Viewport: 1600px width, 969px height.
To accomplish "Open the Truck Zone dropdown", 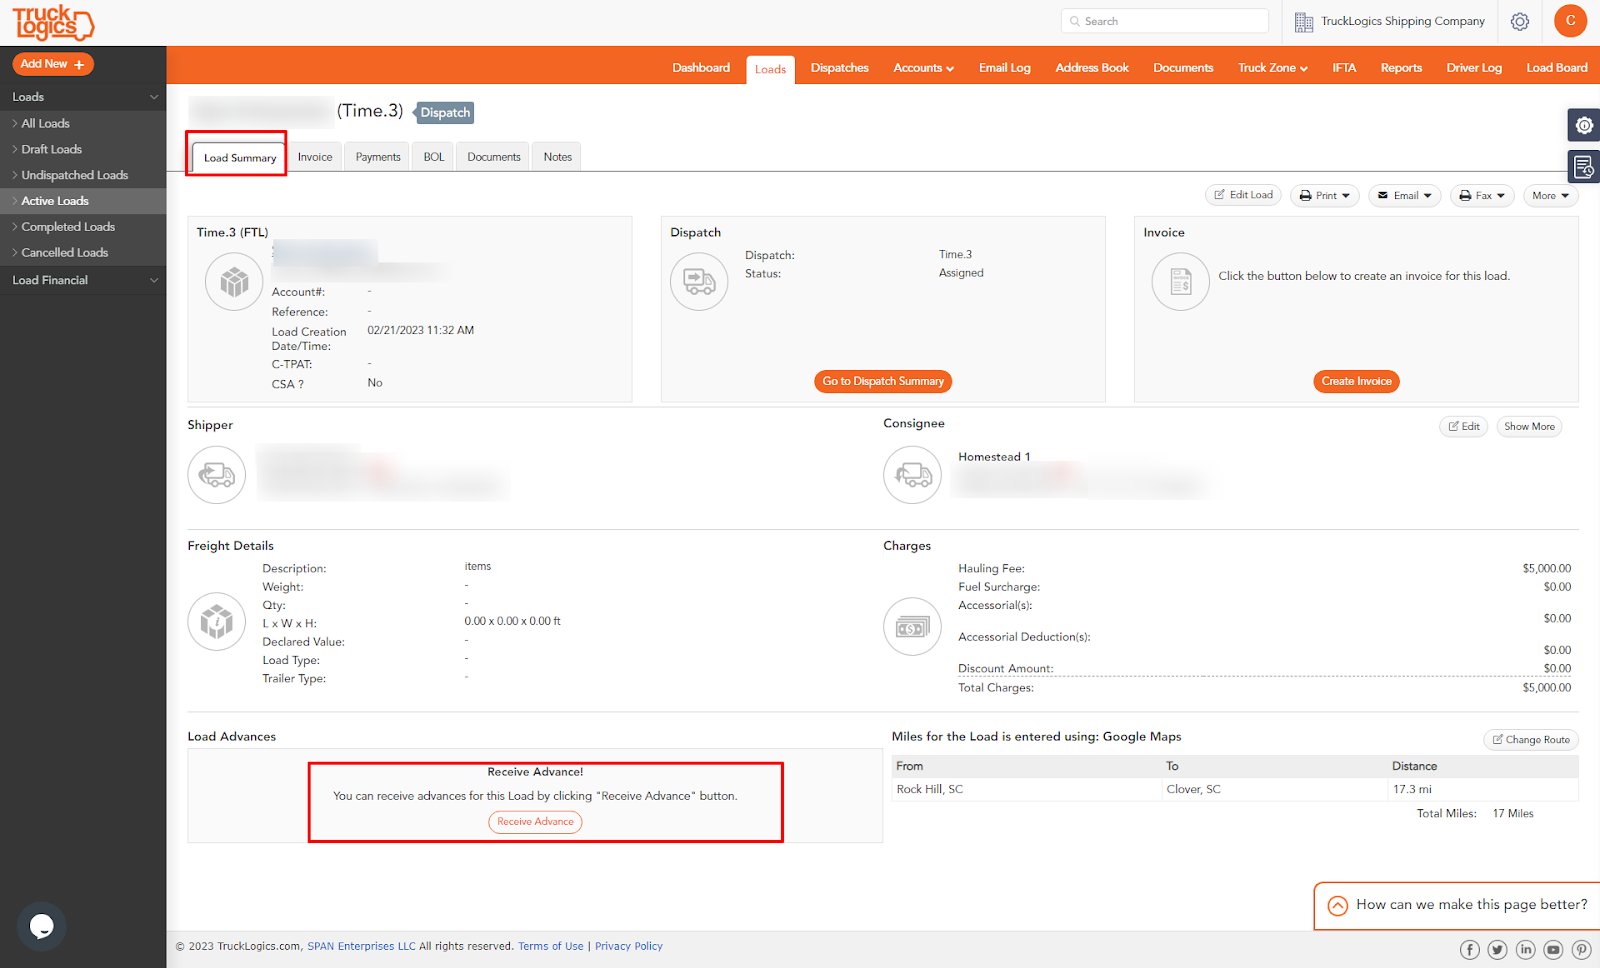I will tap(1271, 67).
